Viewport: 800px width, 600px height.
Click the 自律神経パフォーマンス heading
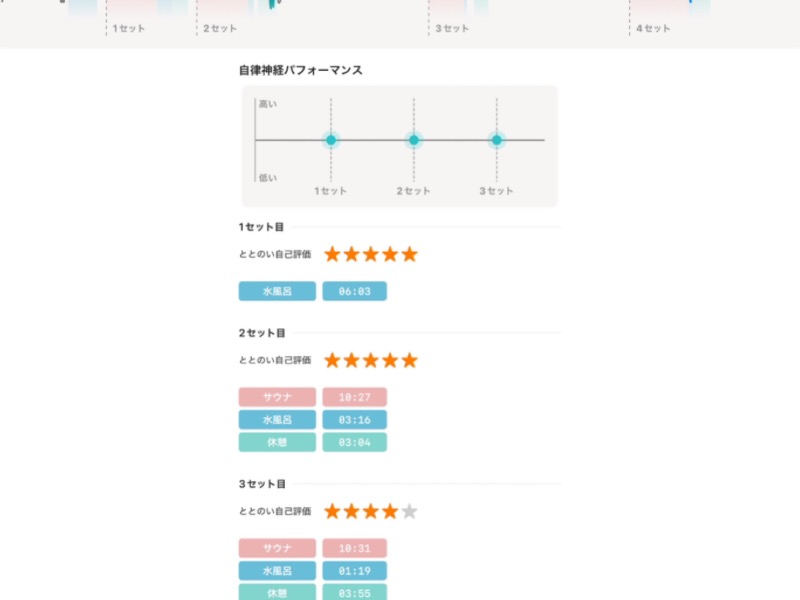point(300,70)
